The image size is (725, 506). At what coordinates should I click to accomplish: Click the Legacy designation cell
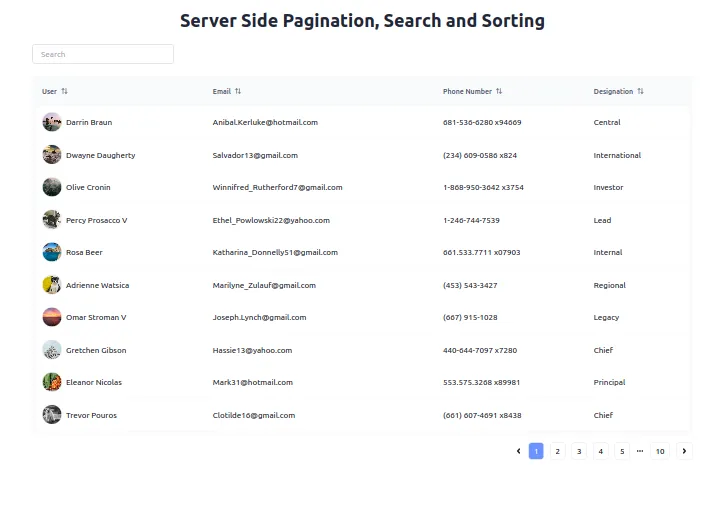click(x=606, y=317)
